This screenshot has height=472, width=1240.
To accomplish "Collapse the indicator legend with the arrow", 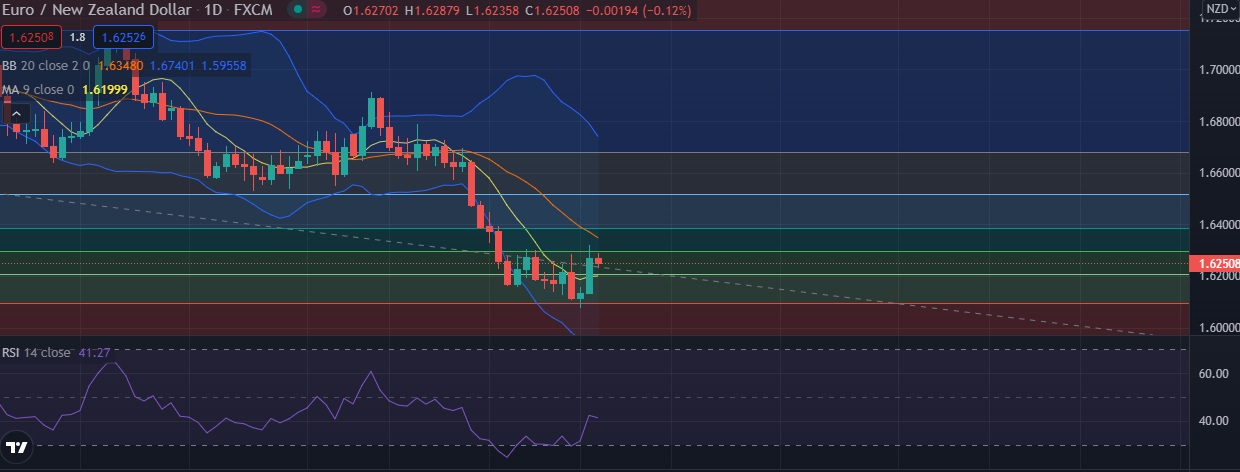I will click(16, 115).
